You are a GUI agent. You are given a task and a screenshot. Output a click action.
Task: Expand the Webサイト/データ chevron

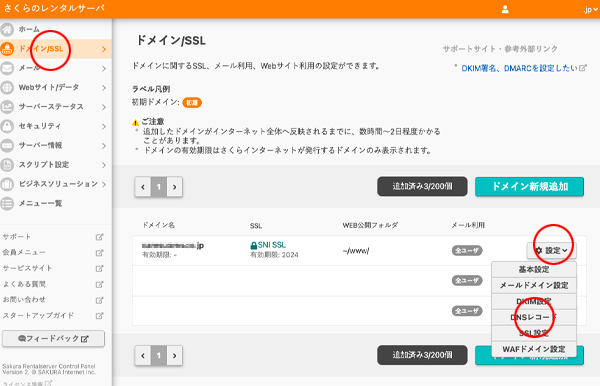pos(104,88)
